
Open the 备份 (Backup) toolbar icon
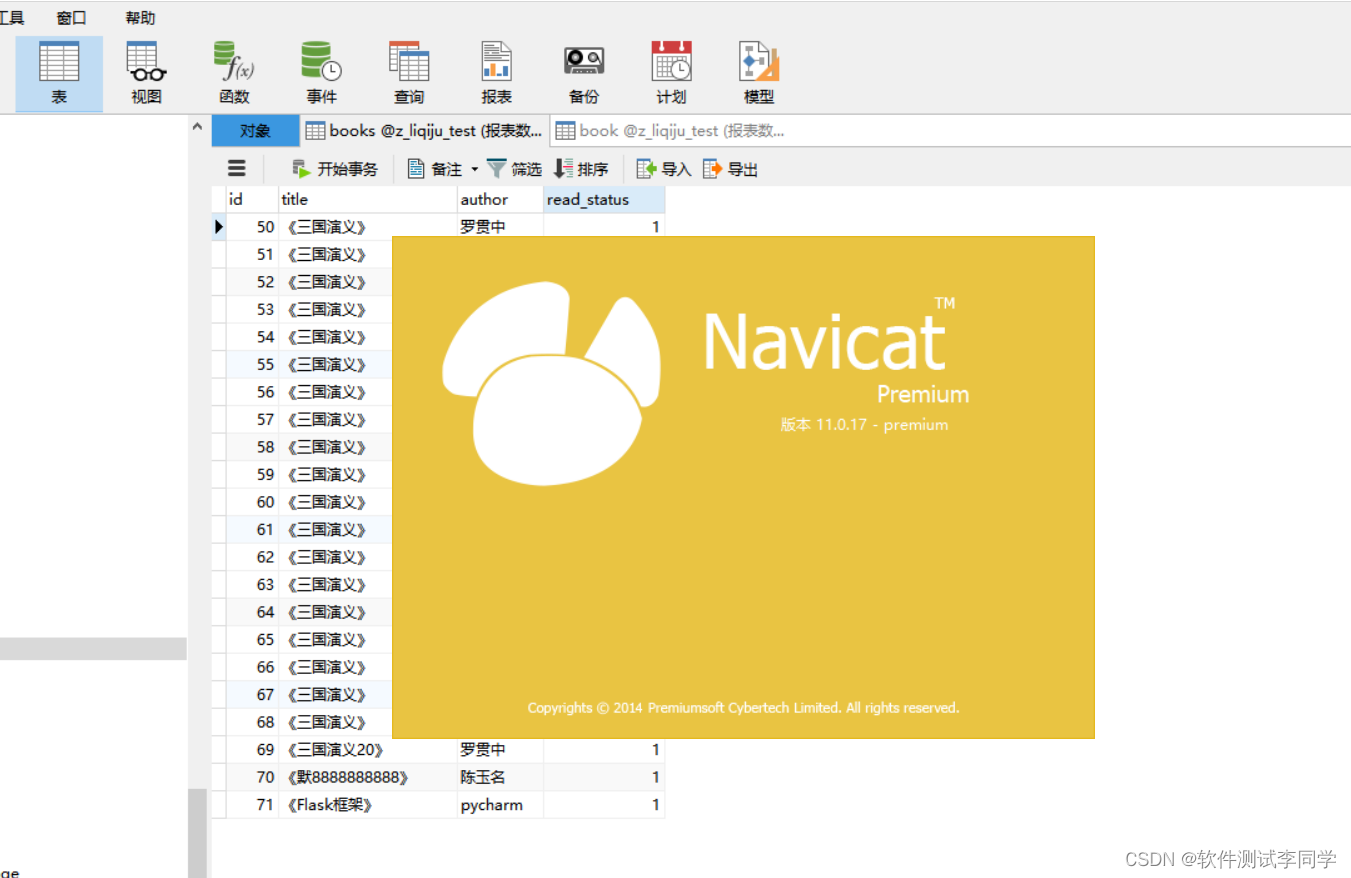click(584, 74)
